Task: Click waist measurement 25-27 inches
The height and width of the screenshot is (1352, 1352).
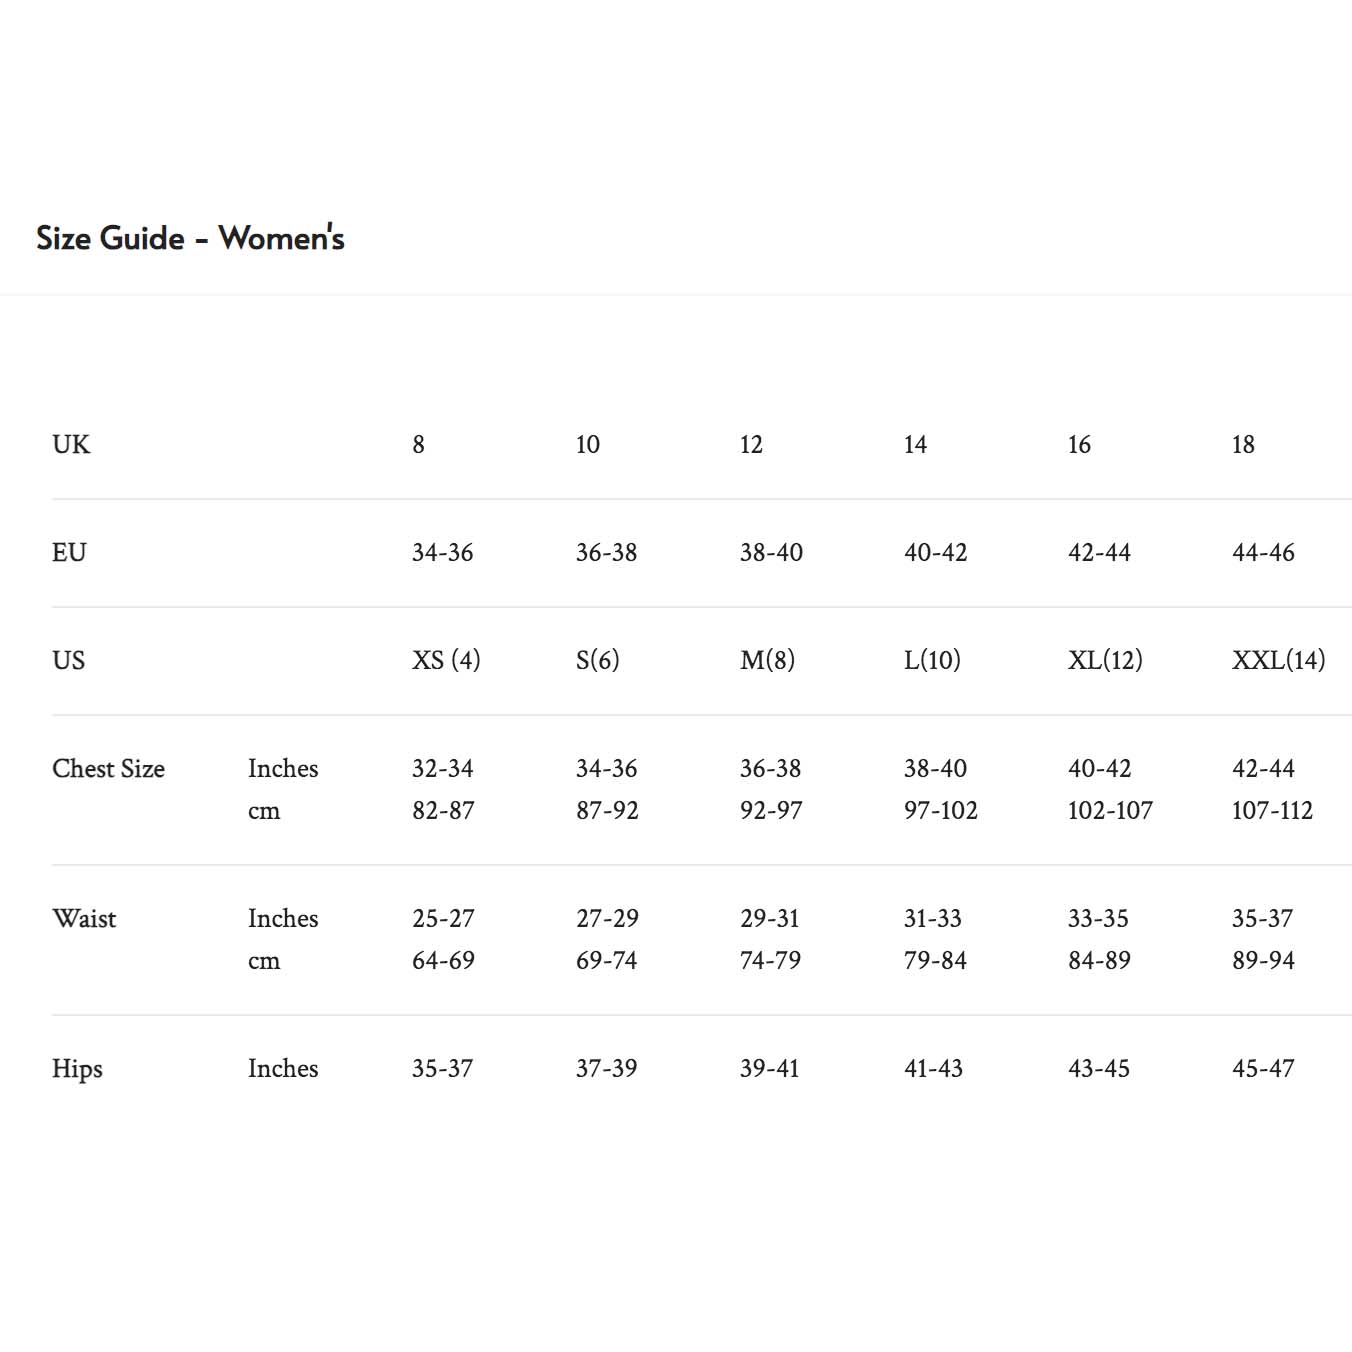Action: [443, 918]
